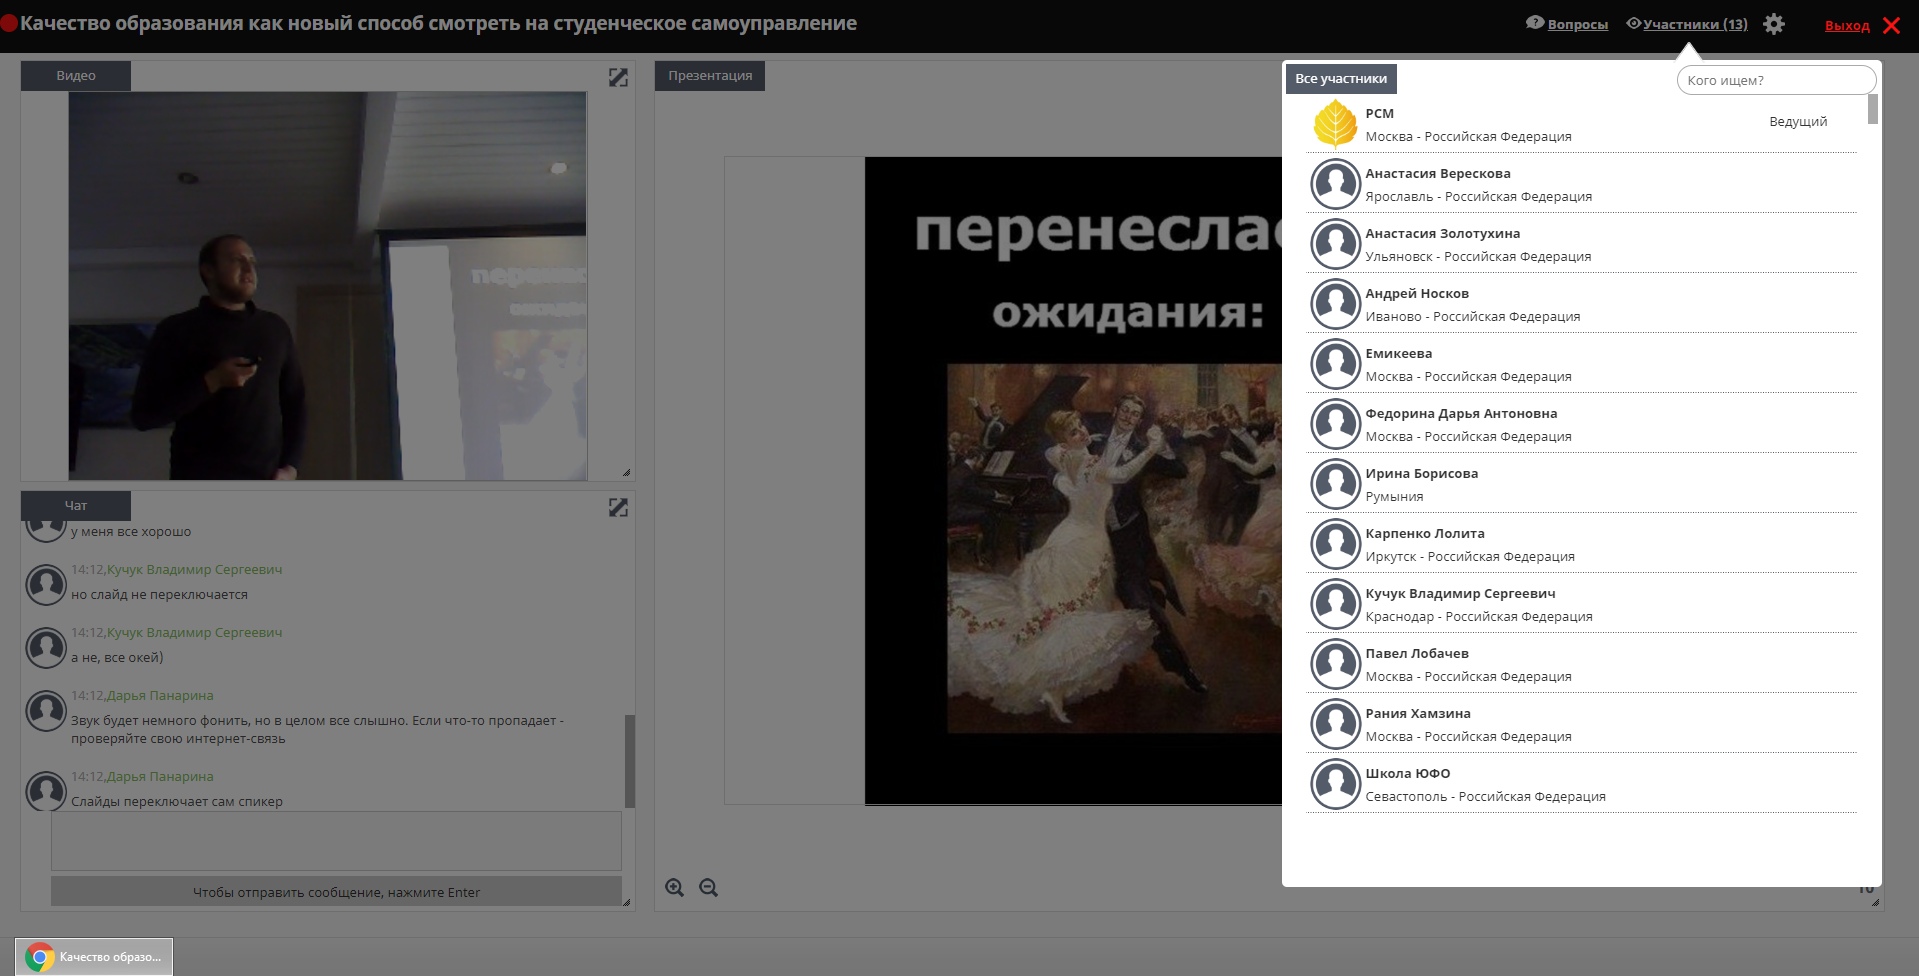Click the chat scrollbar
The width and height of the screenshot is (1919, 976).
(x=629, y=760)
